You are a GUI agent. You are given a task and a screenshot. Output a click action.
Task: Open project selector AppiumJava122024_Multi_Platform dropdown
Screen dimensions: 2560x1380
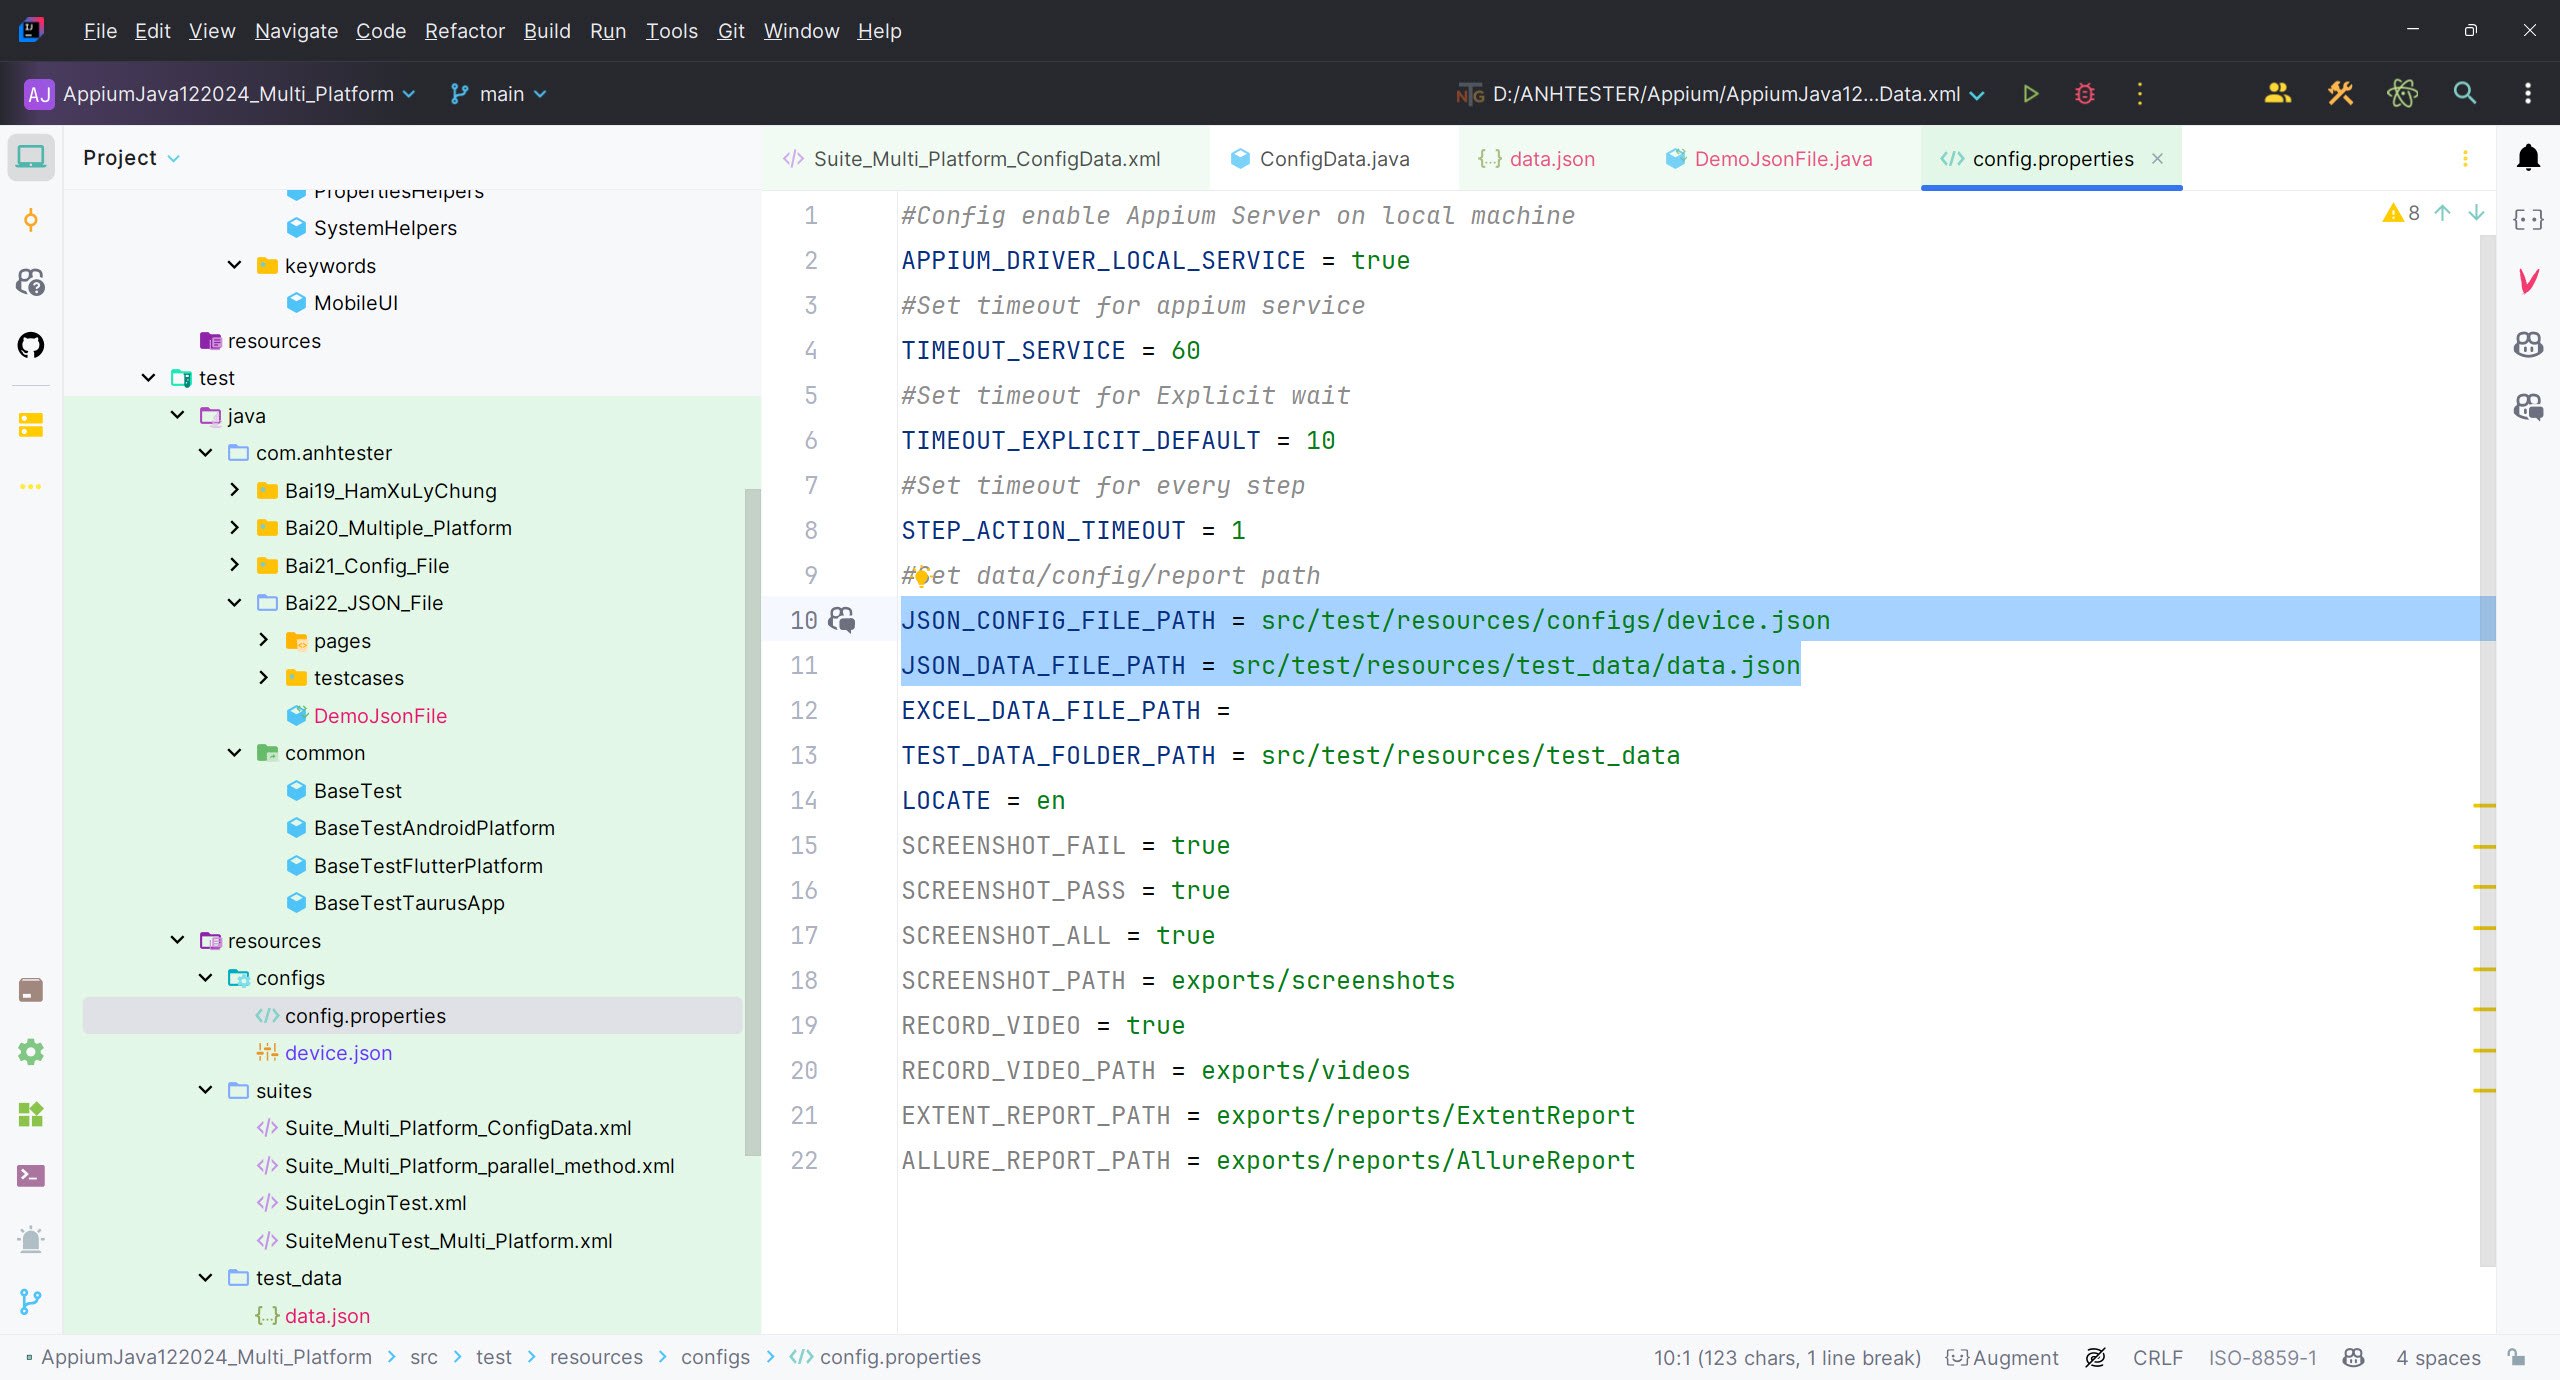pos(220,94)
